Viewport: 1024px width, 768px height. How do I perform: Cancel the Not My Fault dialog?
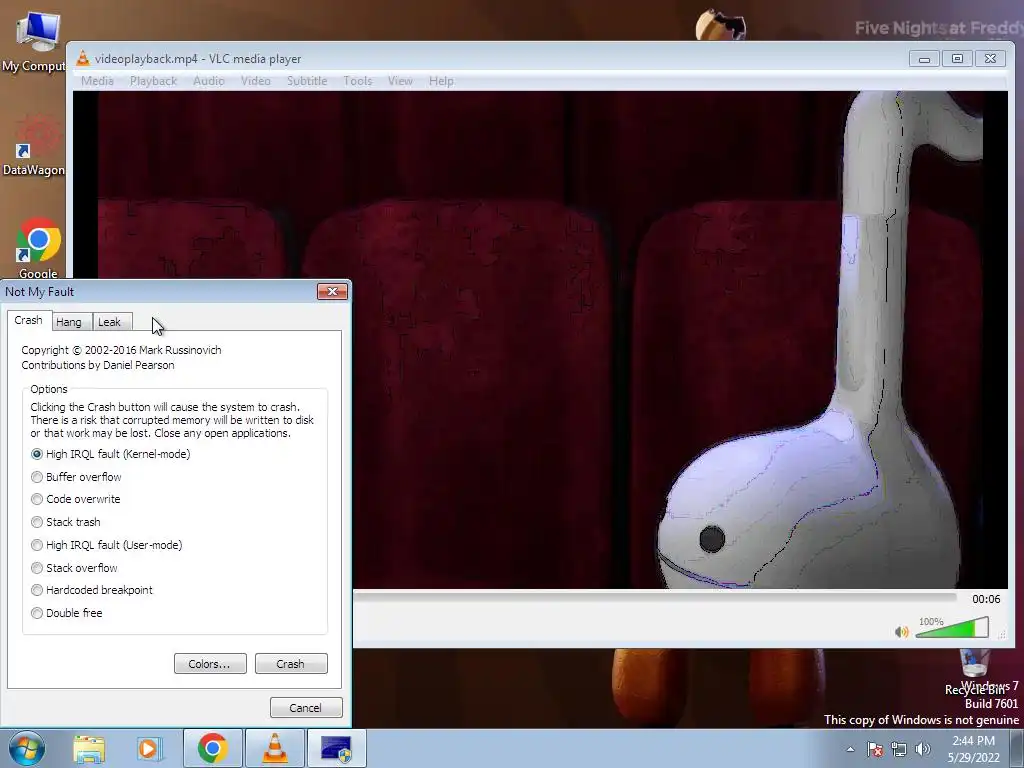306,707
